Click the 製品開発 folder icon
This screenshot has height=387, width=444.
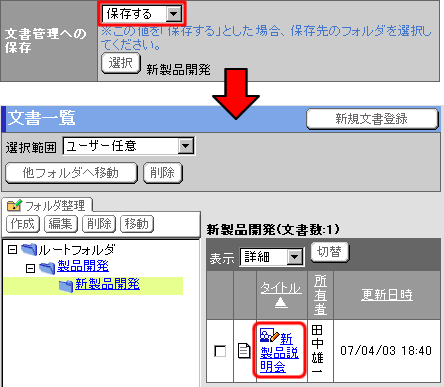pos(47,268)
